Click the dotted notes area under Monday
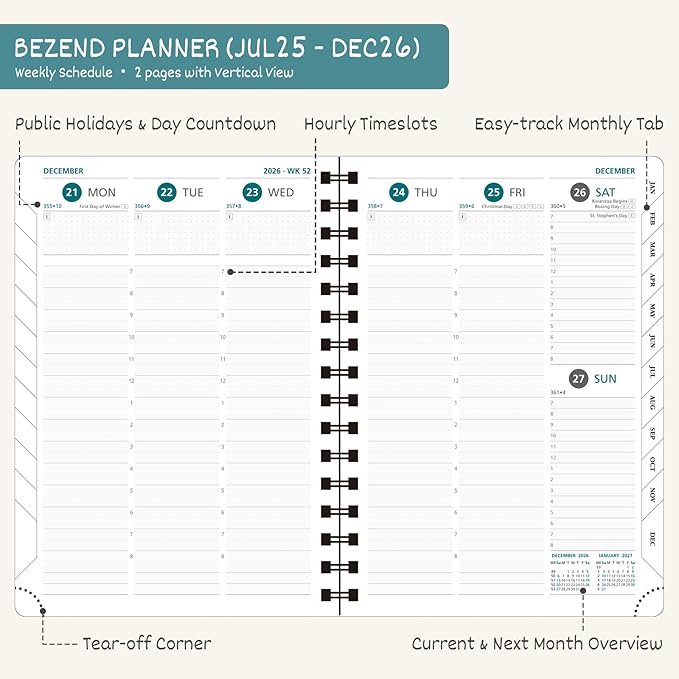The height and width of the screenshot is (679, 679). [87, 235]
